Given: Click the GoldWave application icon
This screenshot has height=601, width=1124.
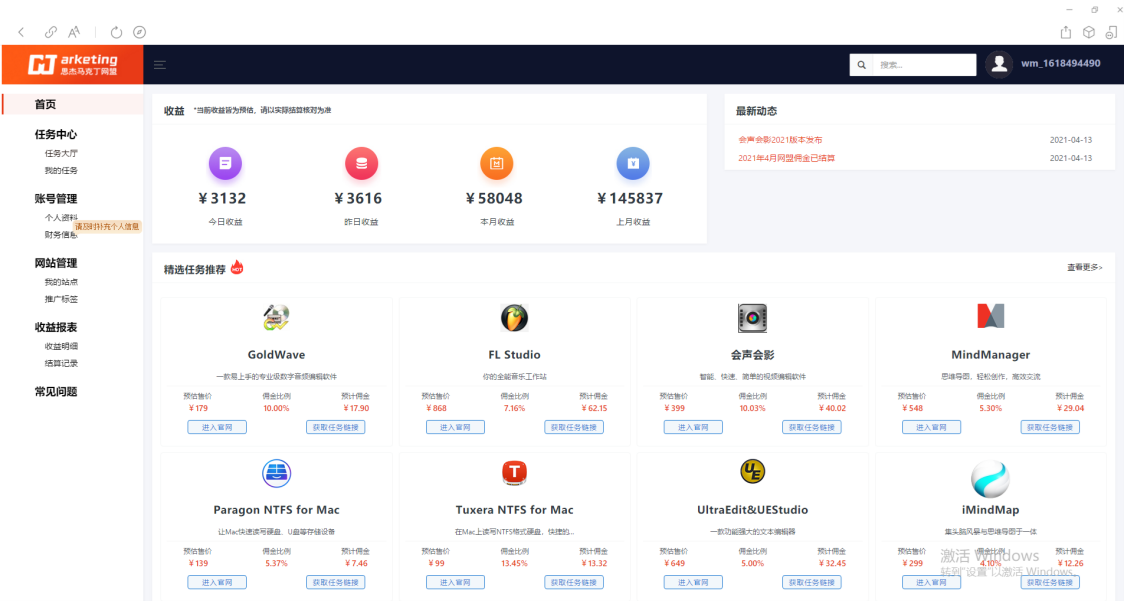Looking at the screenshot, I should [x=274, y=318].
